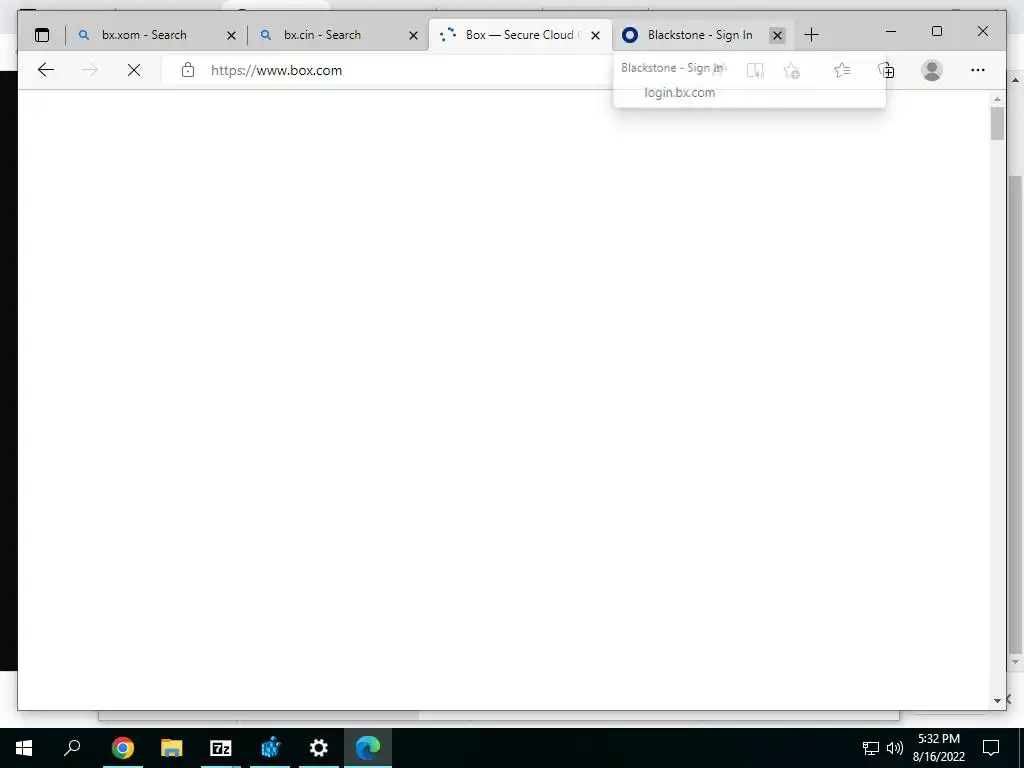View site information lock icon

(188, 70)
